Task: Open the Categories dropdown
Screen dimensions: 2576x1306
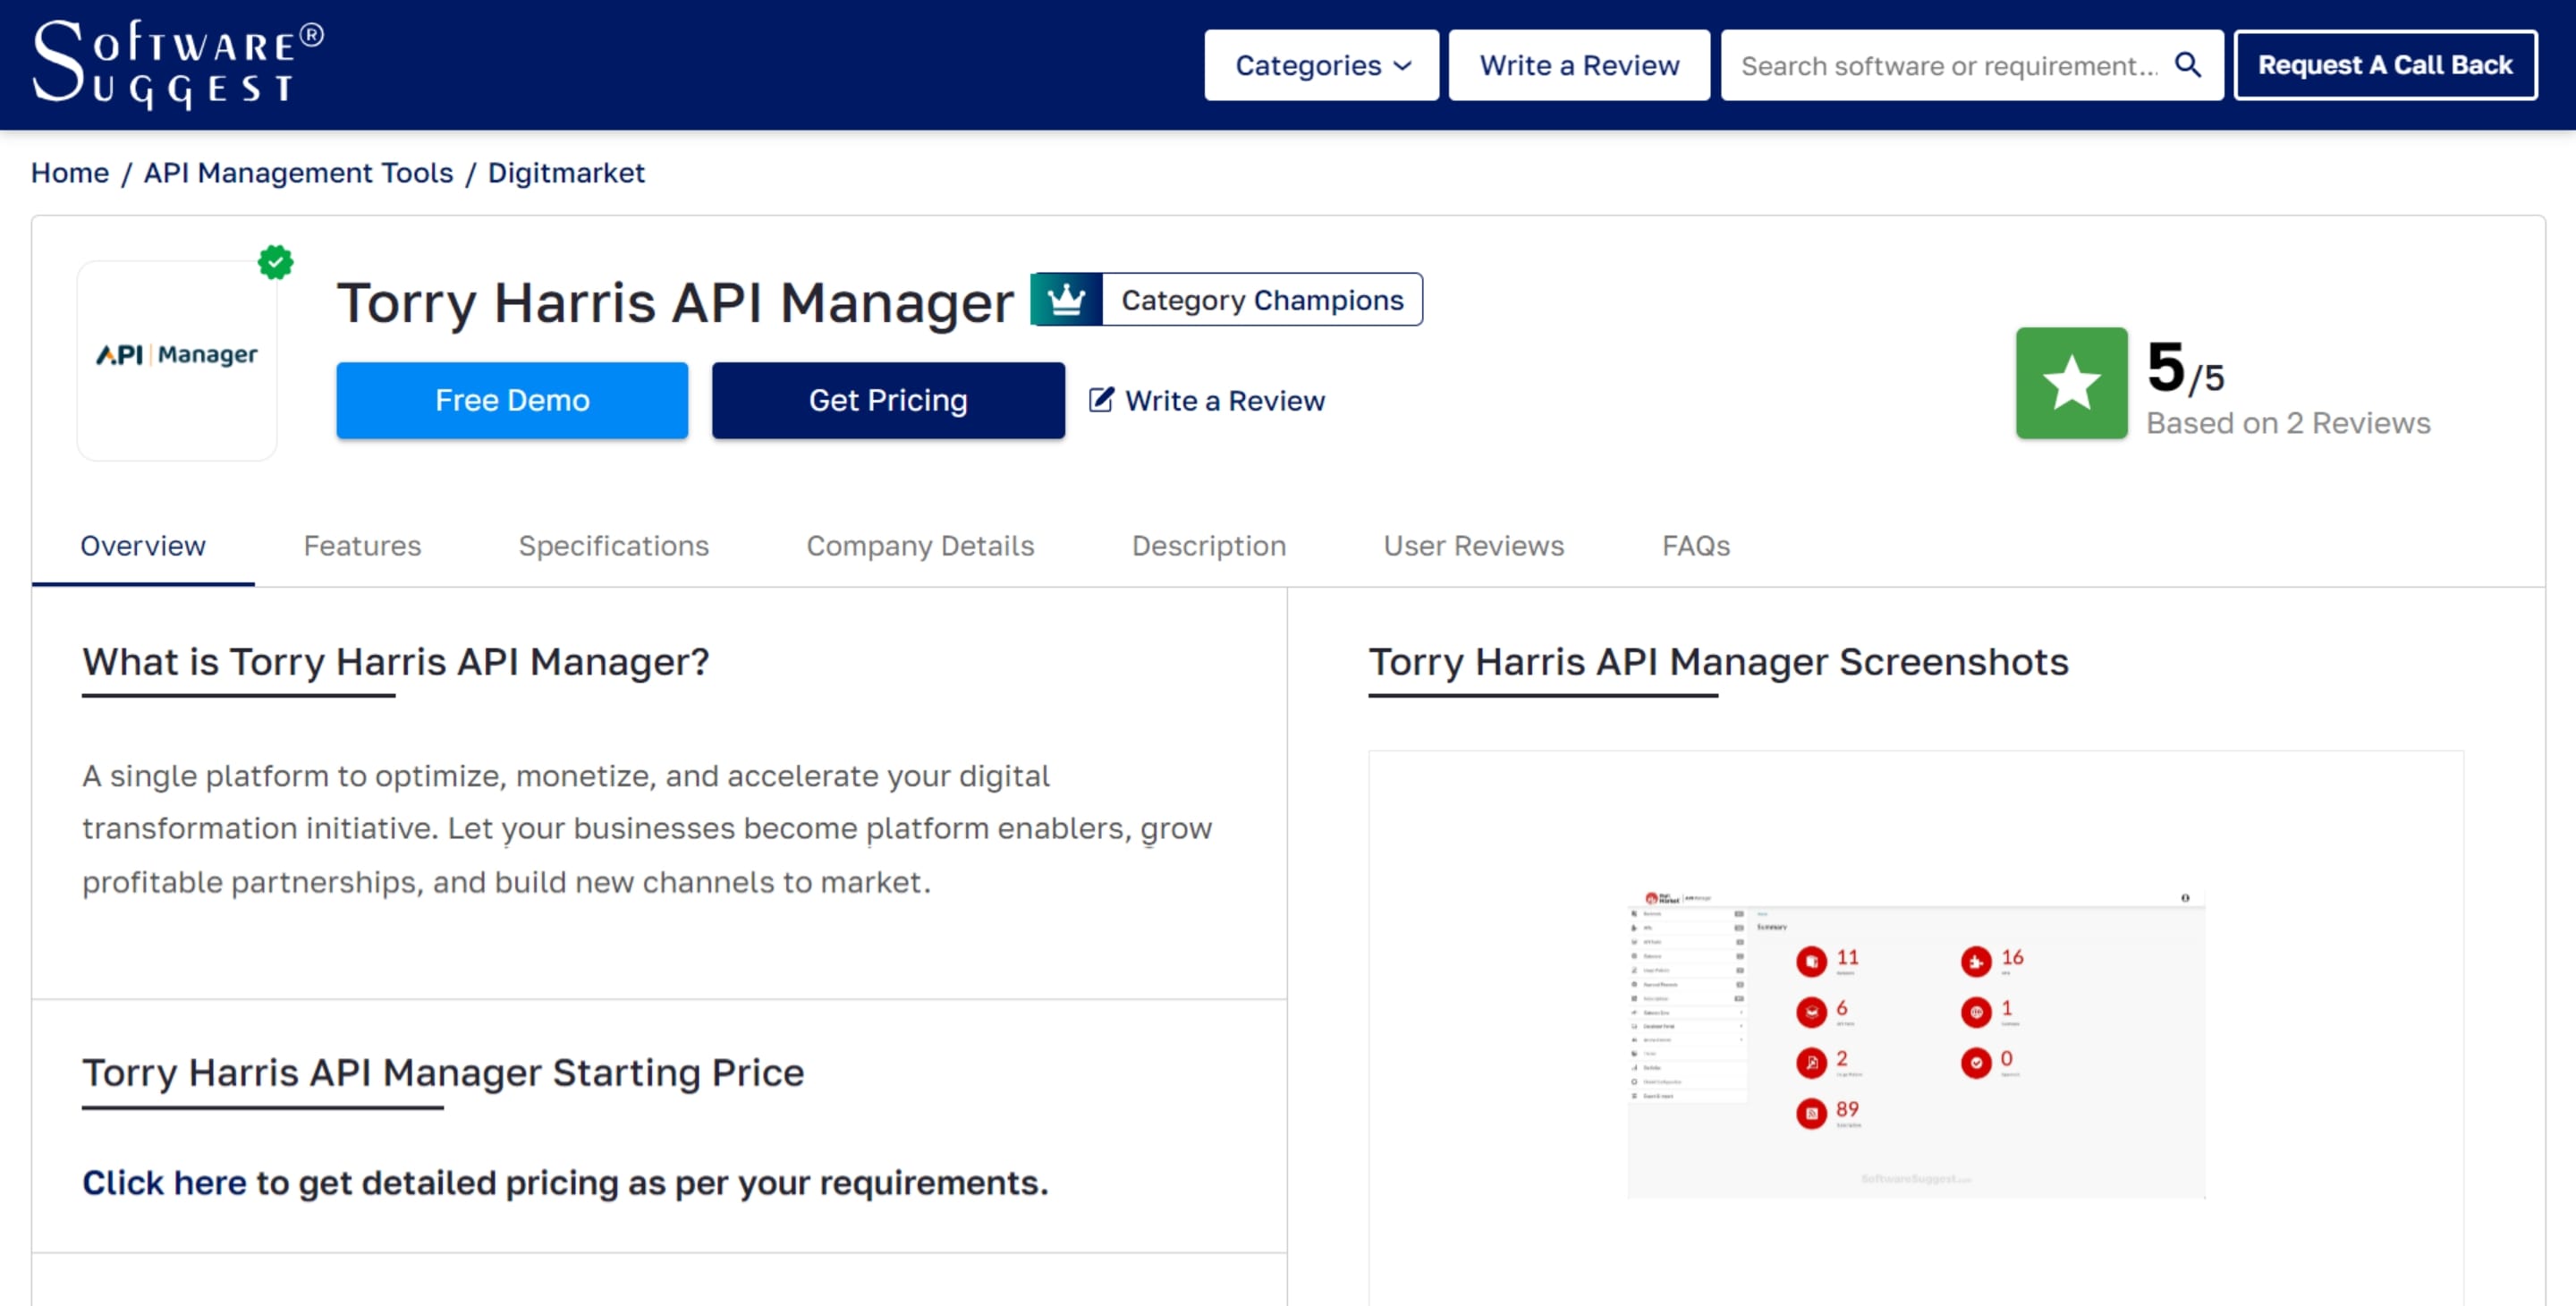Action: point(1321,65)
